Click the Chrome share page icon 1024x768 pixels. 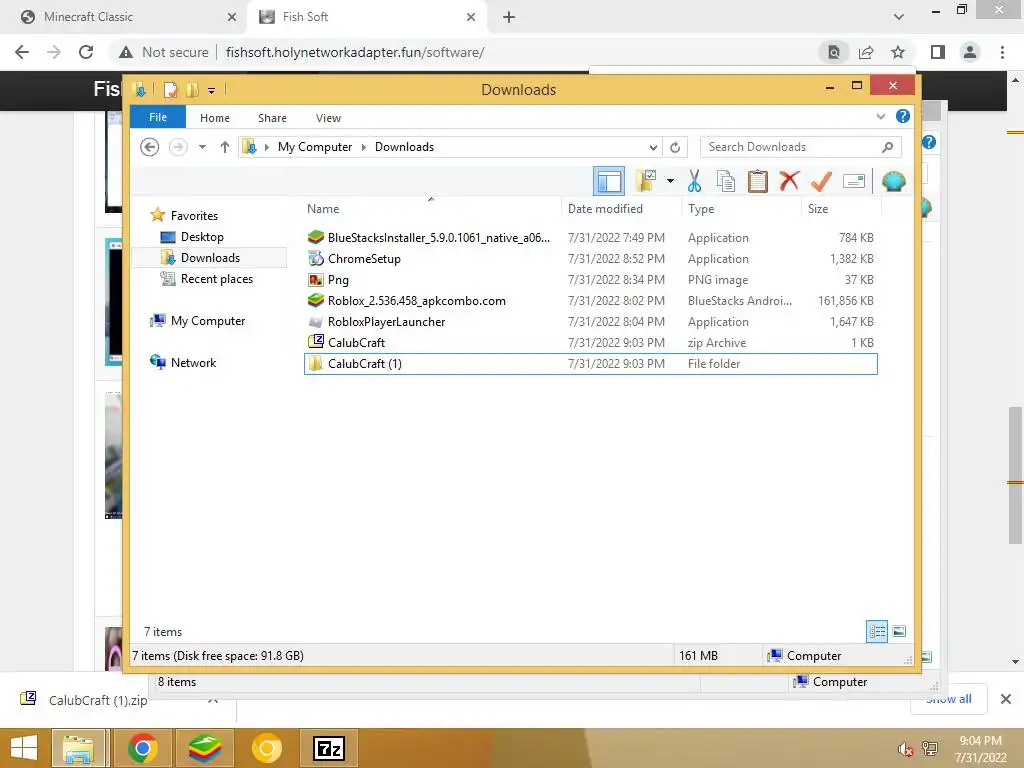866,52
